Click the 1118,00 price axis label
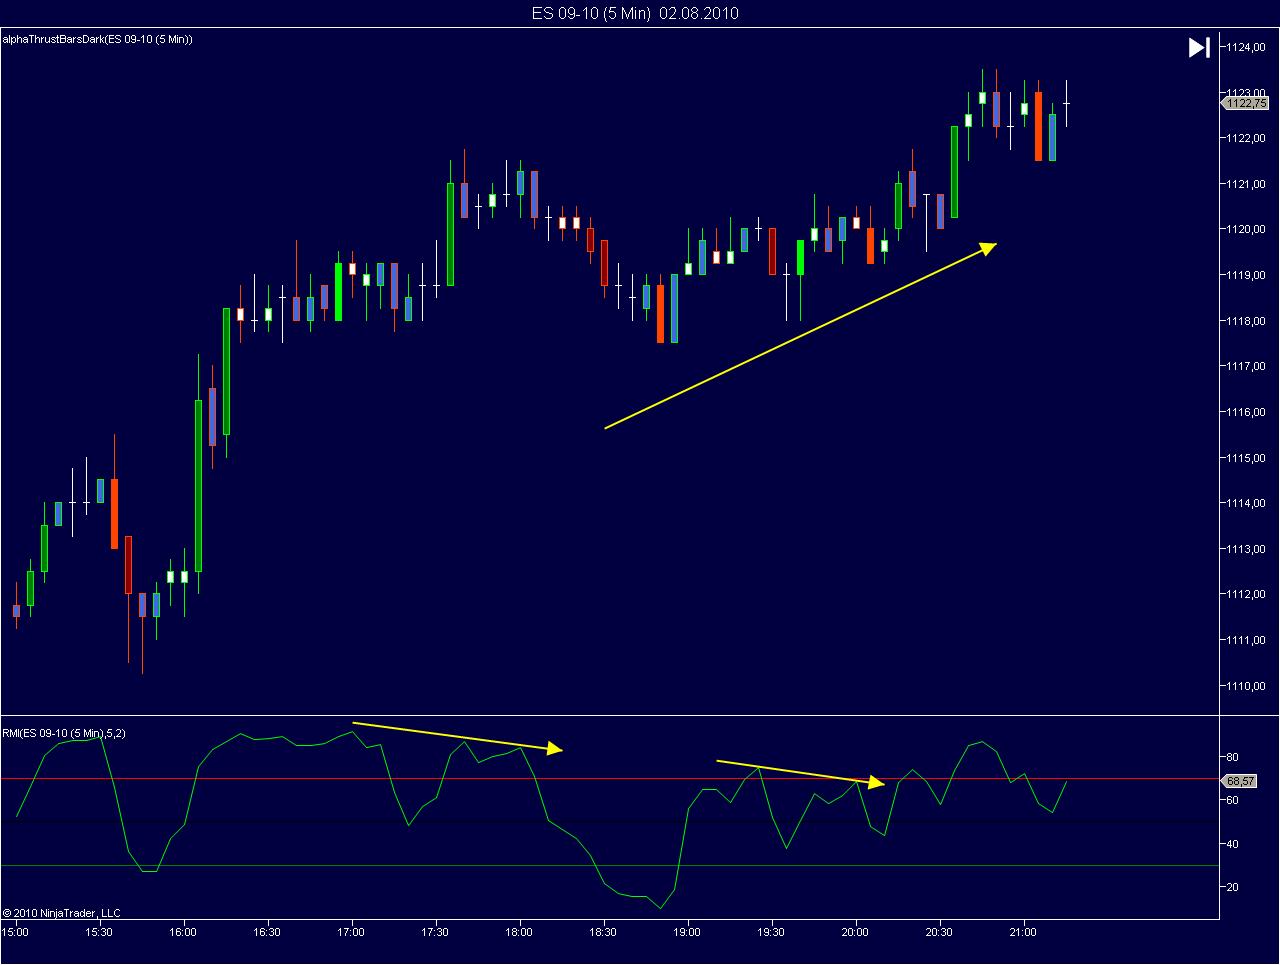1280x965 pixels. click(1247, 321)
